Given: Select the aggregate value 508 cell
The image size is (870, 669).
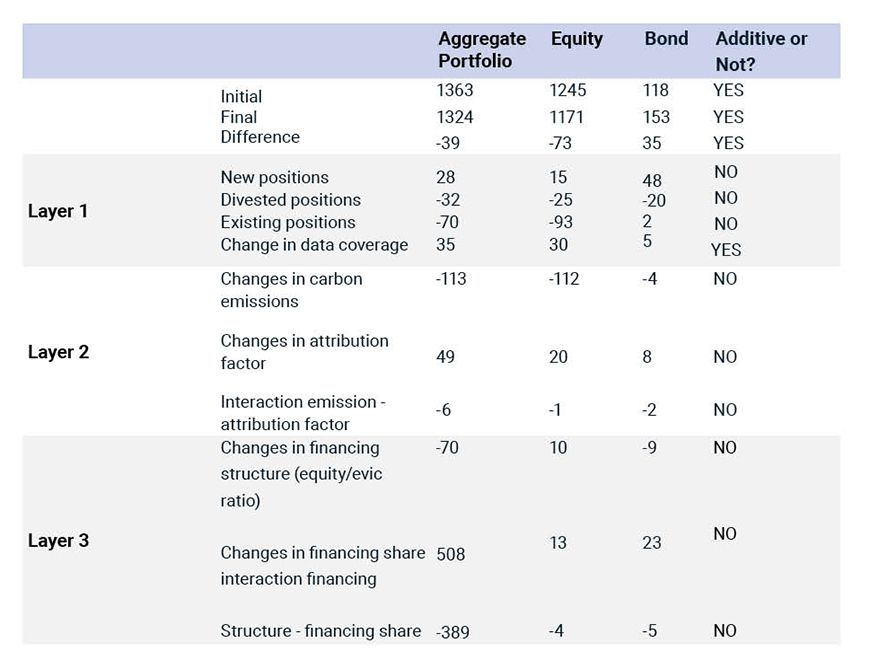Looking at the screenshot, I should [x=451, y=554].
